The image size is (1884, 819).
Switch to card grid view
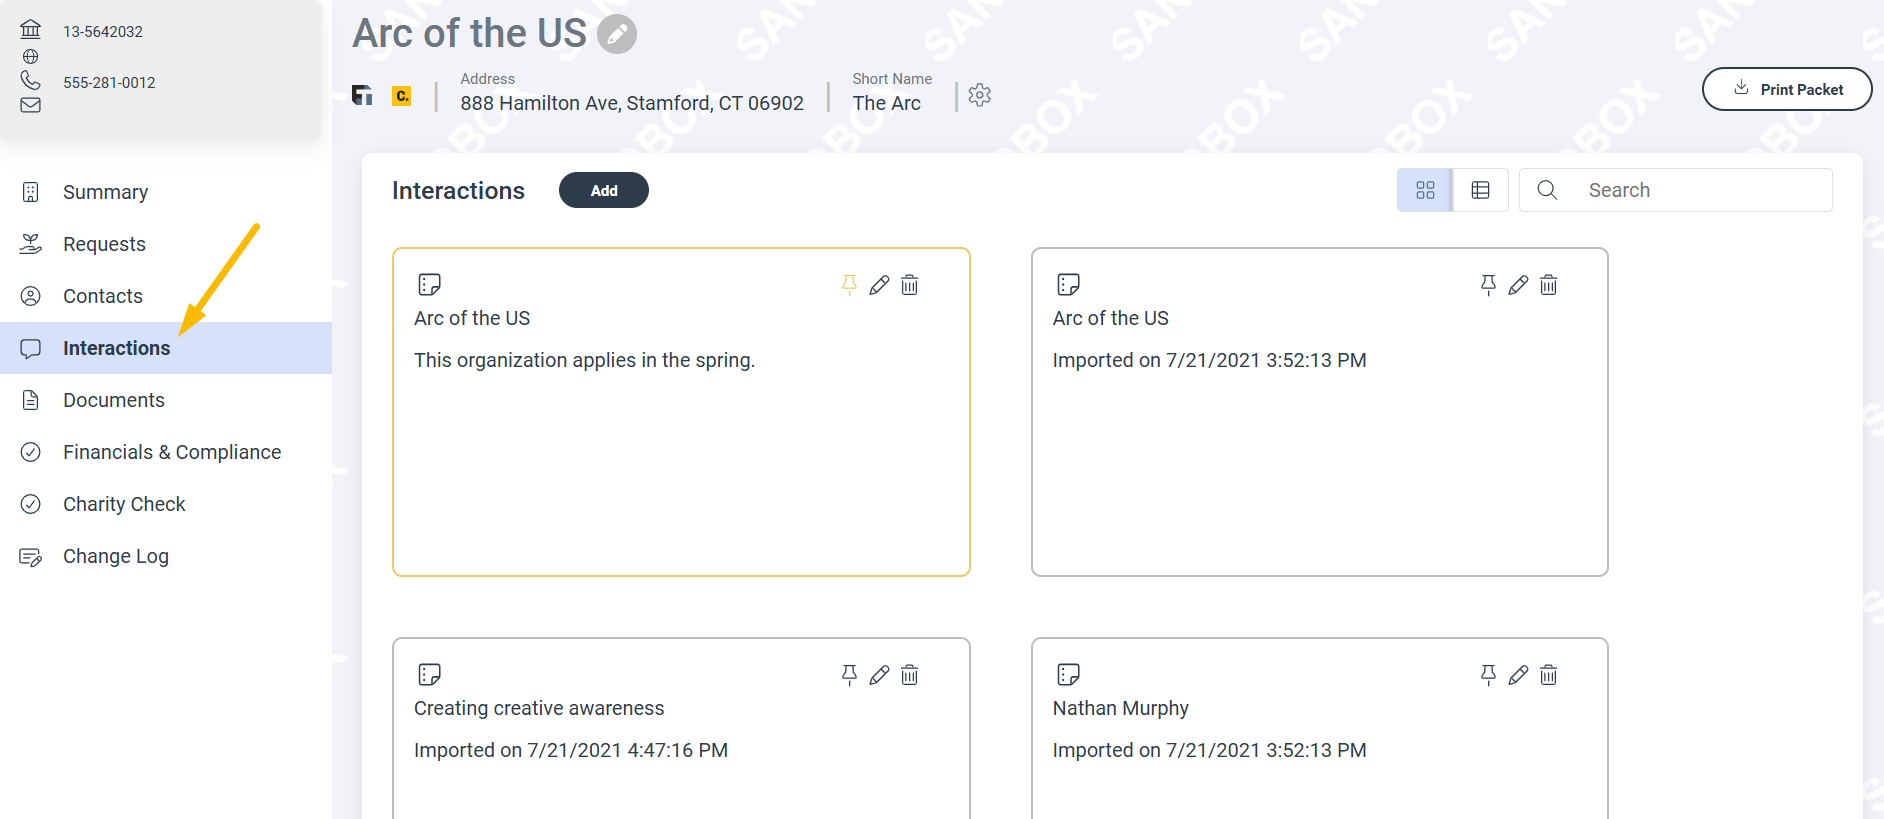tap(1425, 190)
